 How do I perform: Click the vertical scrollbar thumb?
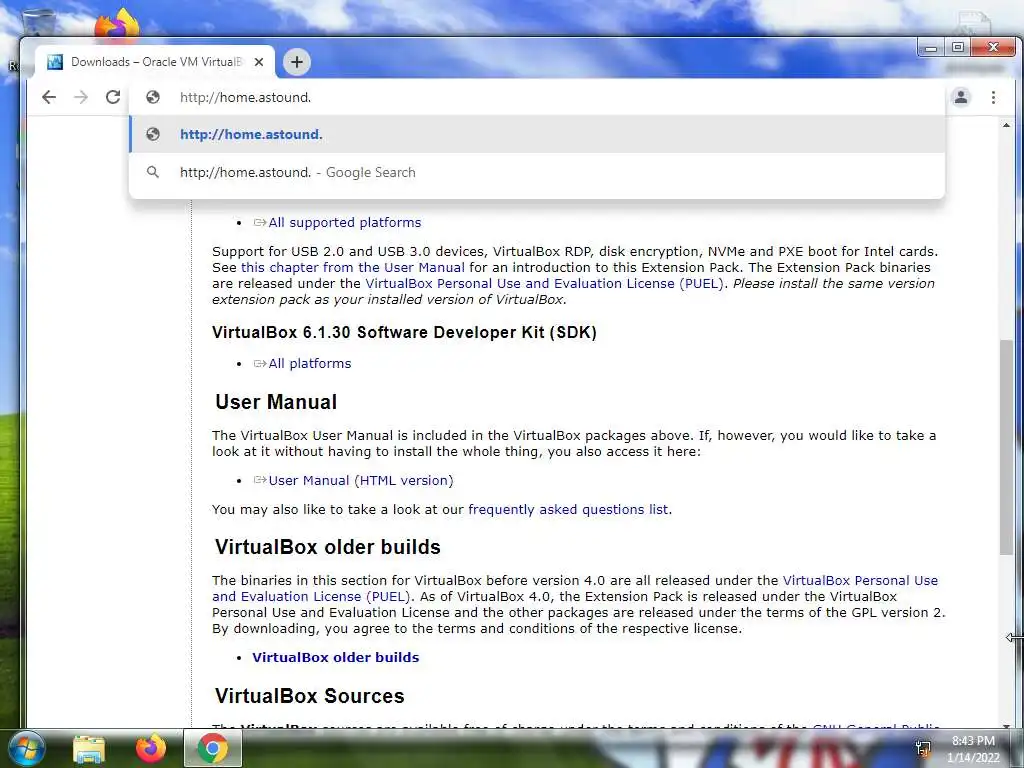(x=1006, y=447)
